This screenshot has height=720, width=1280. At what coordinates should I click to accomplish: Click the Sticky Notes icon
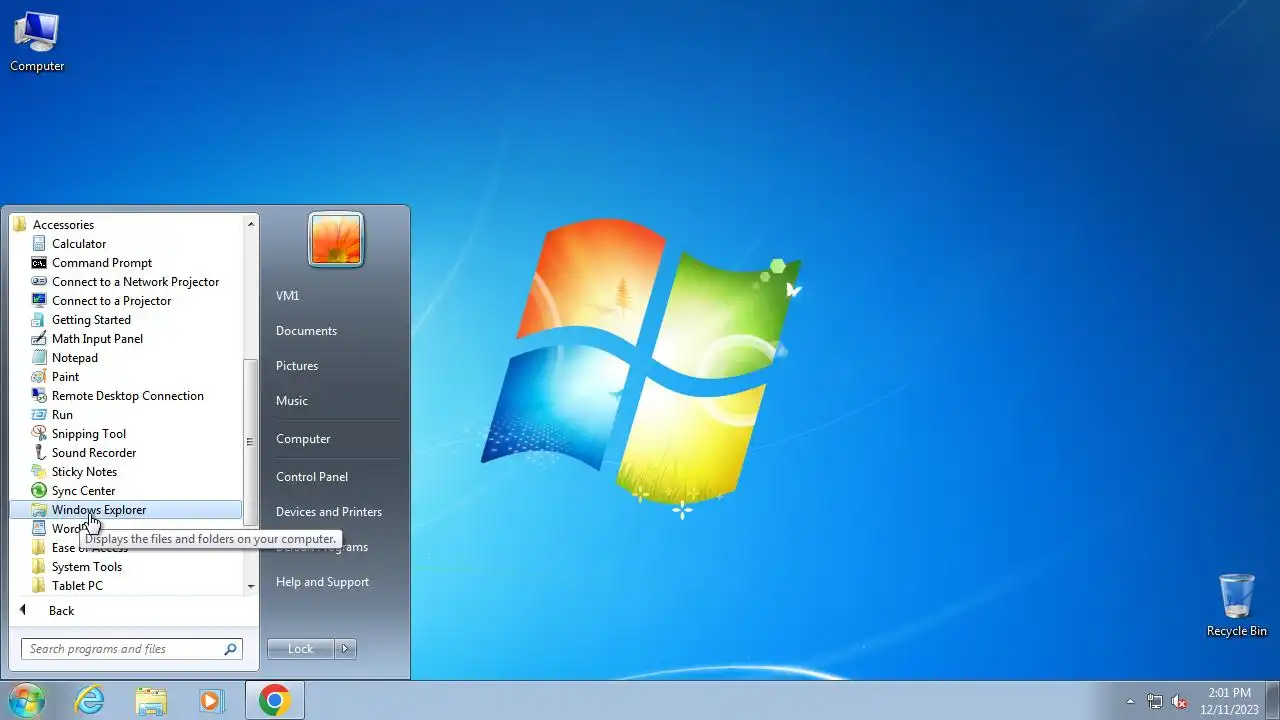tap(39, 472)
